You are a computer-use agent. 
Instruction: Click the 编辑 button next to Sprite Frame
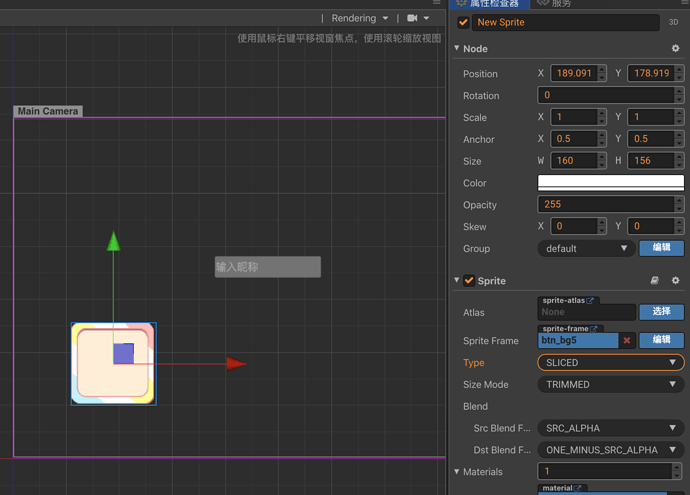coord(661,340)
